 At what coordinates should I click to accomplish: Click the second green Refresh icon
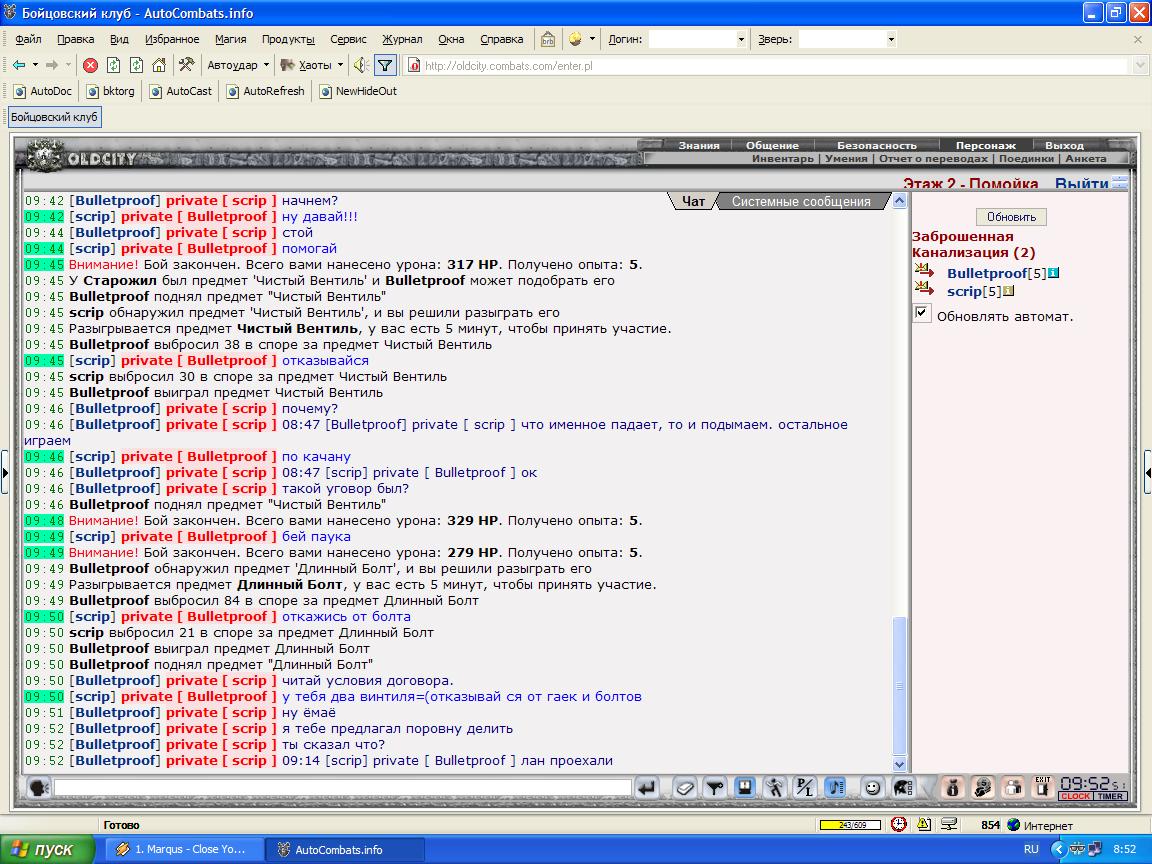(x=136, y=65)
